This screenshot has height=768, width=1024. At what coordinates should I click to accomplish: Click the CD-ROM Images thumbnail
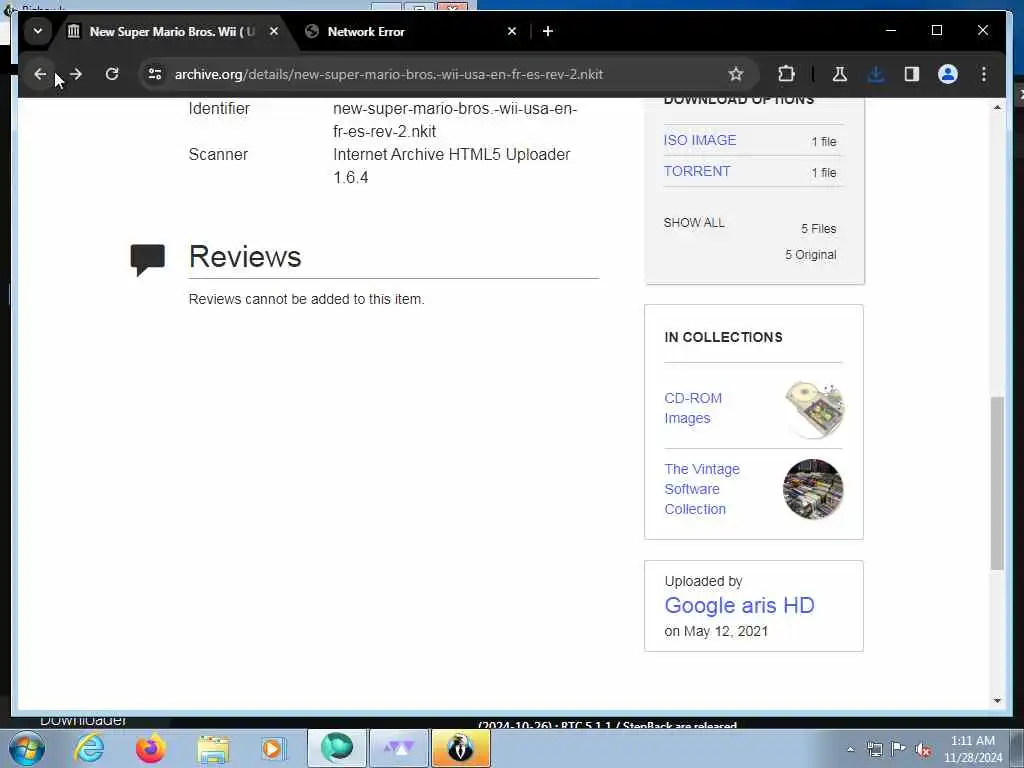[814, 409]
